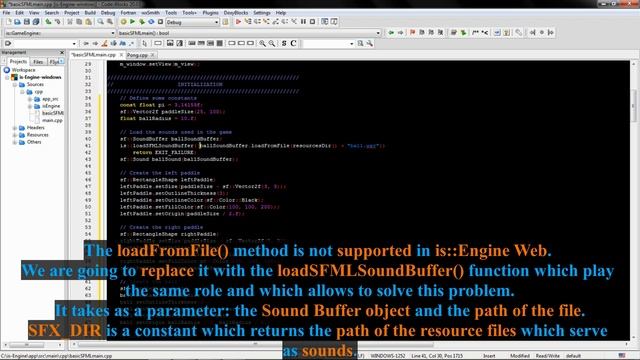Click the Copy icon in toolbar
Viewport: 640px width, 360px height.
(79, 22)
